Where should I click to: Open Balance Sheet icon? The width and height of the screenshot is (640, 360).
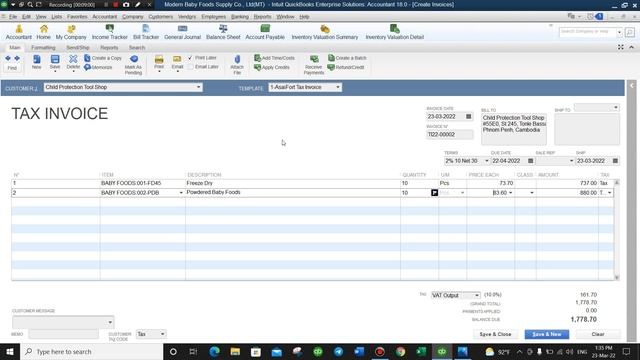click(223, 29)
